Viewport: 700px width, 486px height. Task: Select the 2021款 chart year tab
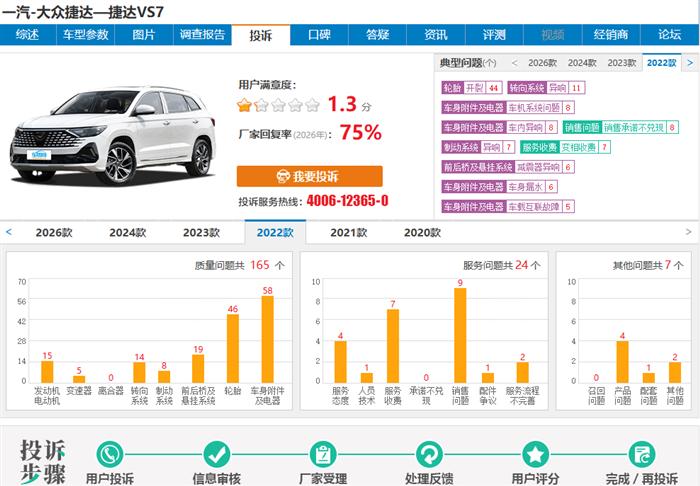pyautogui.click(x=348, y=232)
